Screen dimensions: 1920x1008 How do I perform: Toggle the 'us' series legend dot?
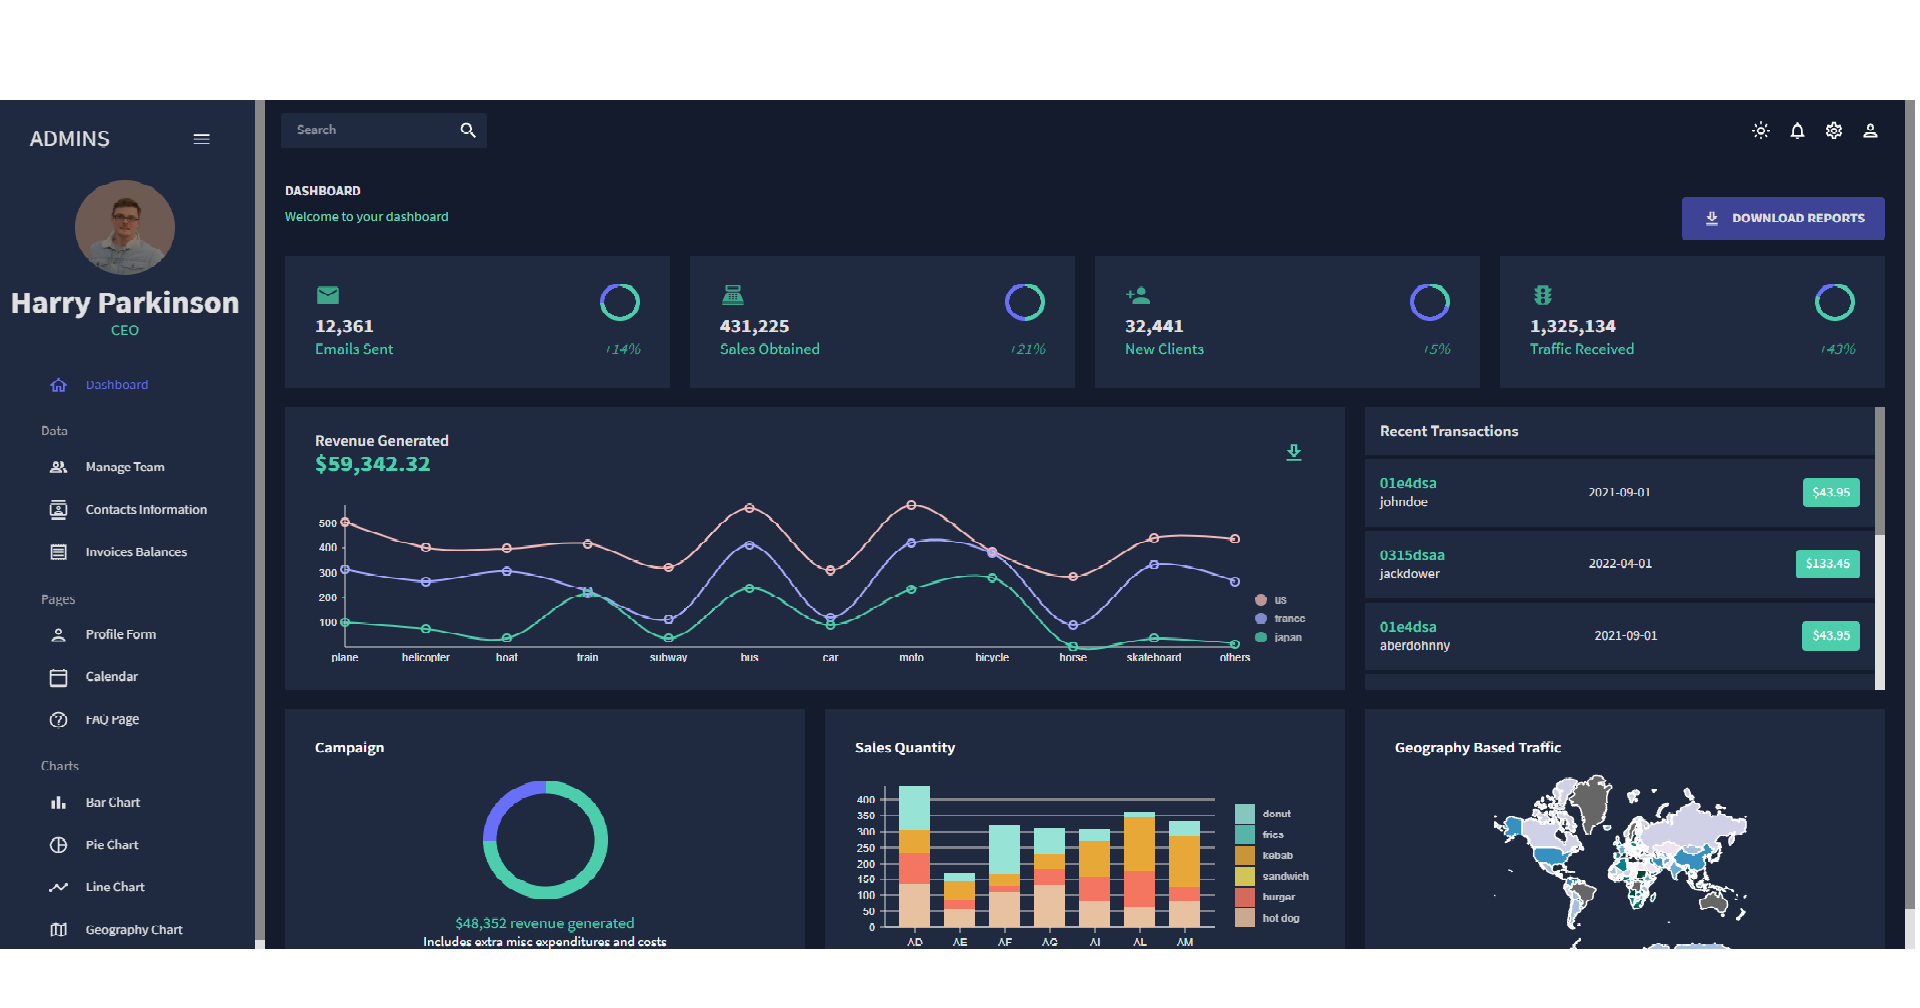pos(1261,600)
